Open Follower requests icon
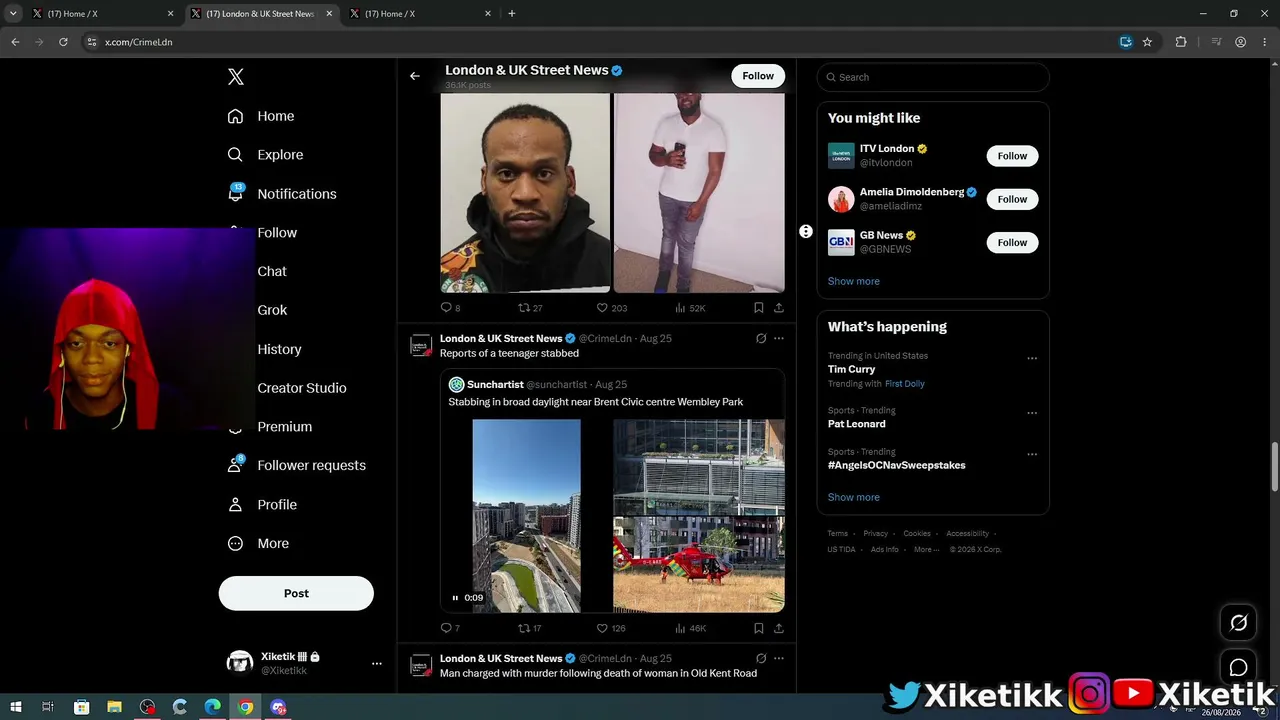This screenshot has height=720, width=1280. click(x=236, y=465)
